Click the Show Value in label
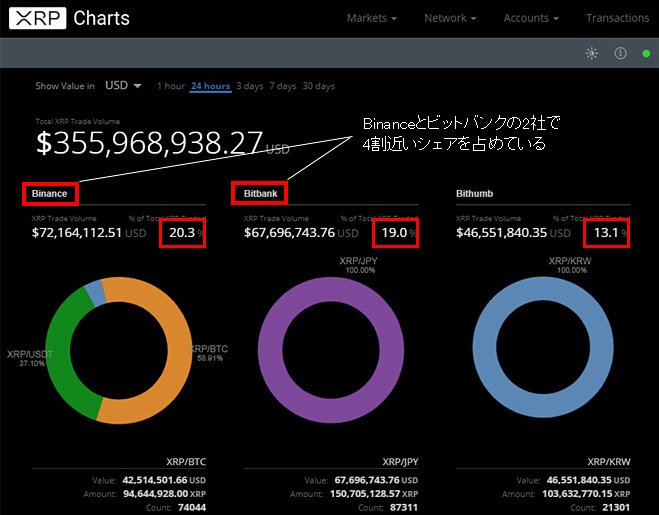Image resolution: width=659 pixels, height=515 pixels. (x=65, y=86)
